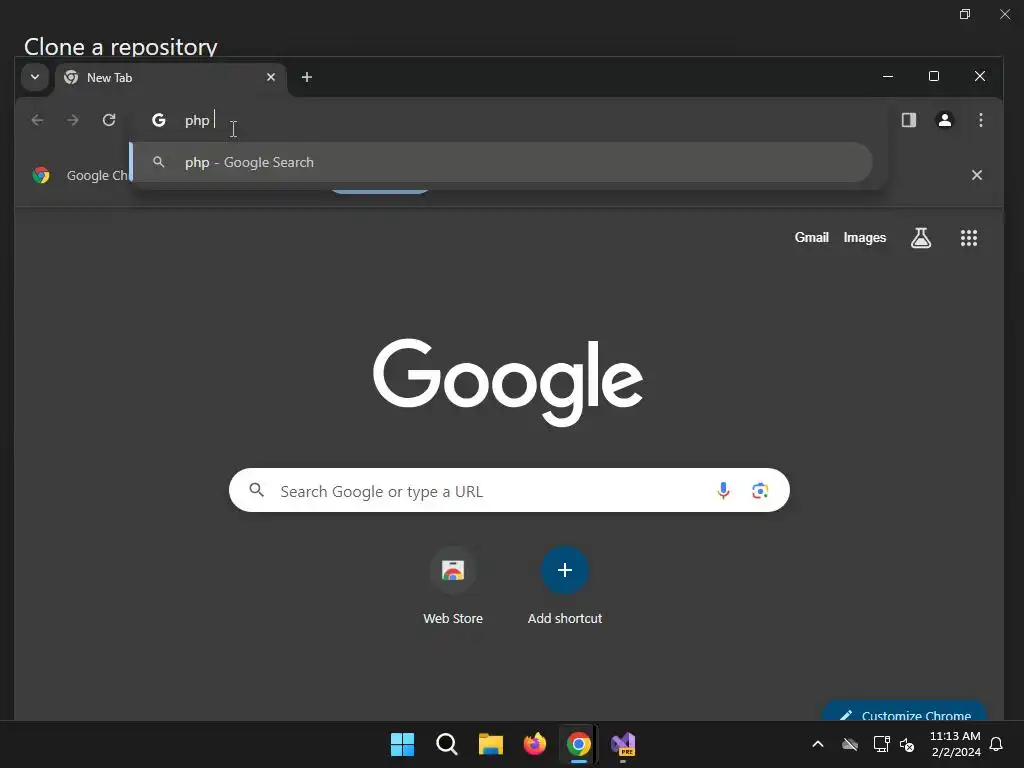Open File Explorer from taskbar
This screenshot has width=1024, height=768.
click(x=490, y=744)
